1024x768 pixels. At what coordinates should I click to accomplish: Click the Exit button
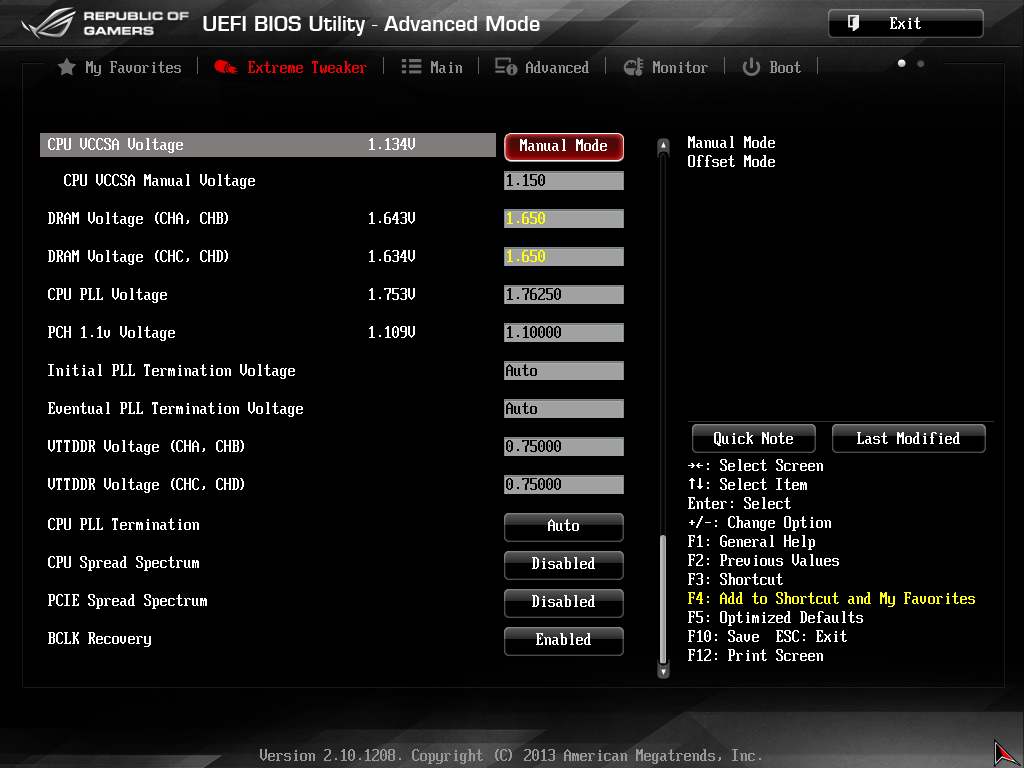(x=906, y=24)
